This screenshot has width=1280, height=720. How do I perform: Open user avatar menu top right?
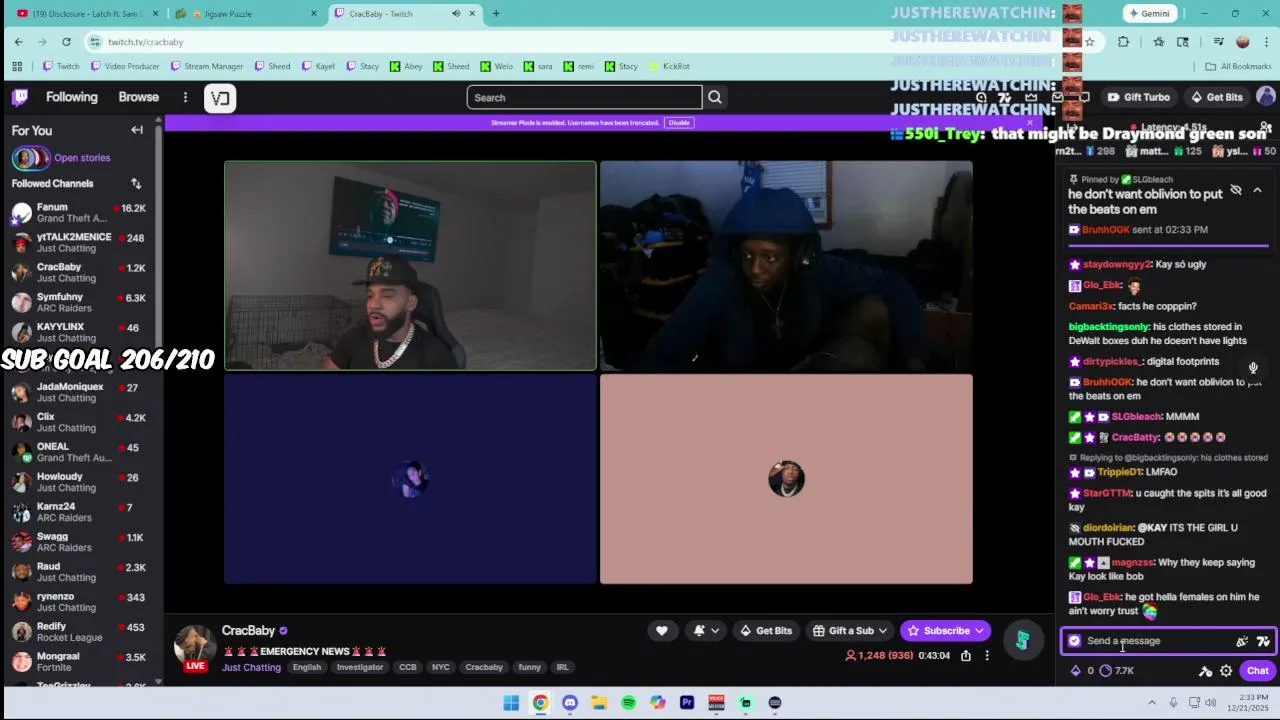pos(1266,97)
